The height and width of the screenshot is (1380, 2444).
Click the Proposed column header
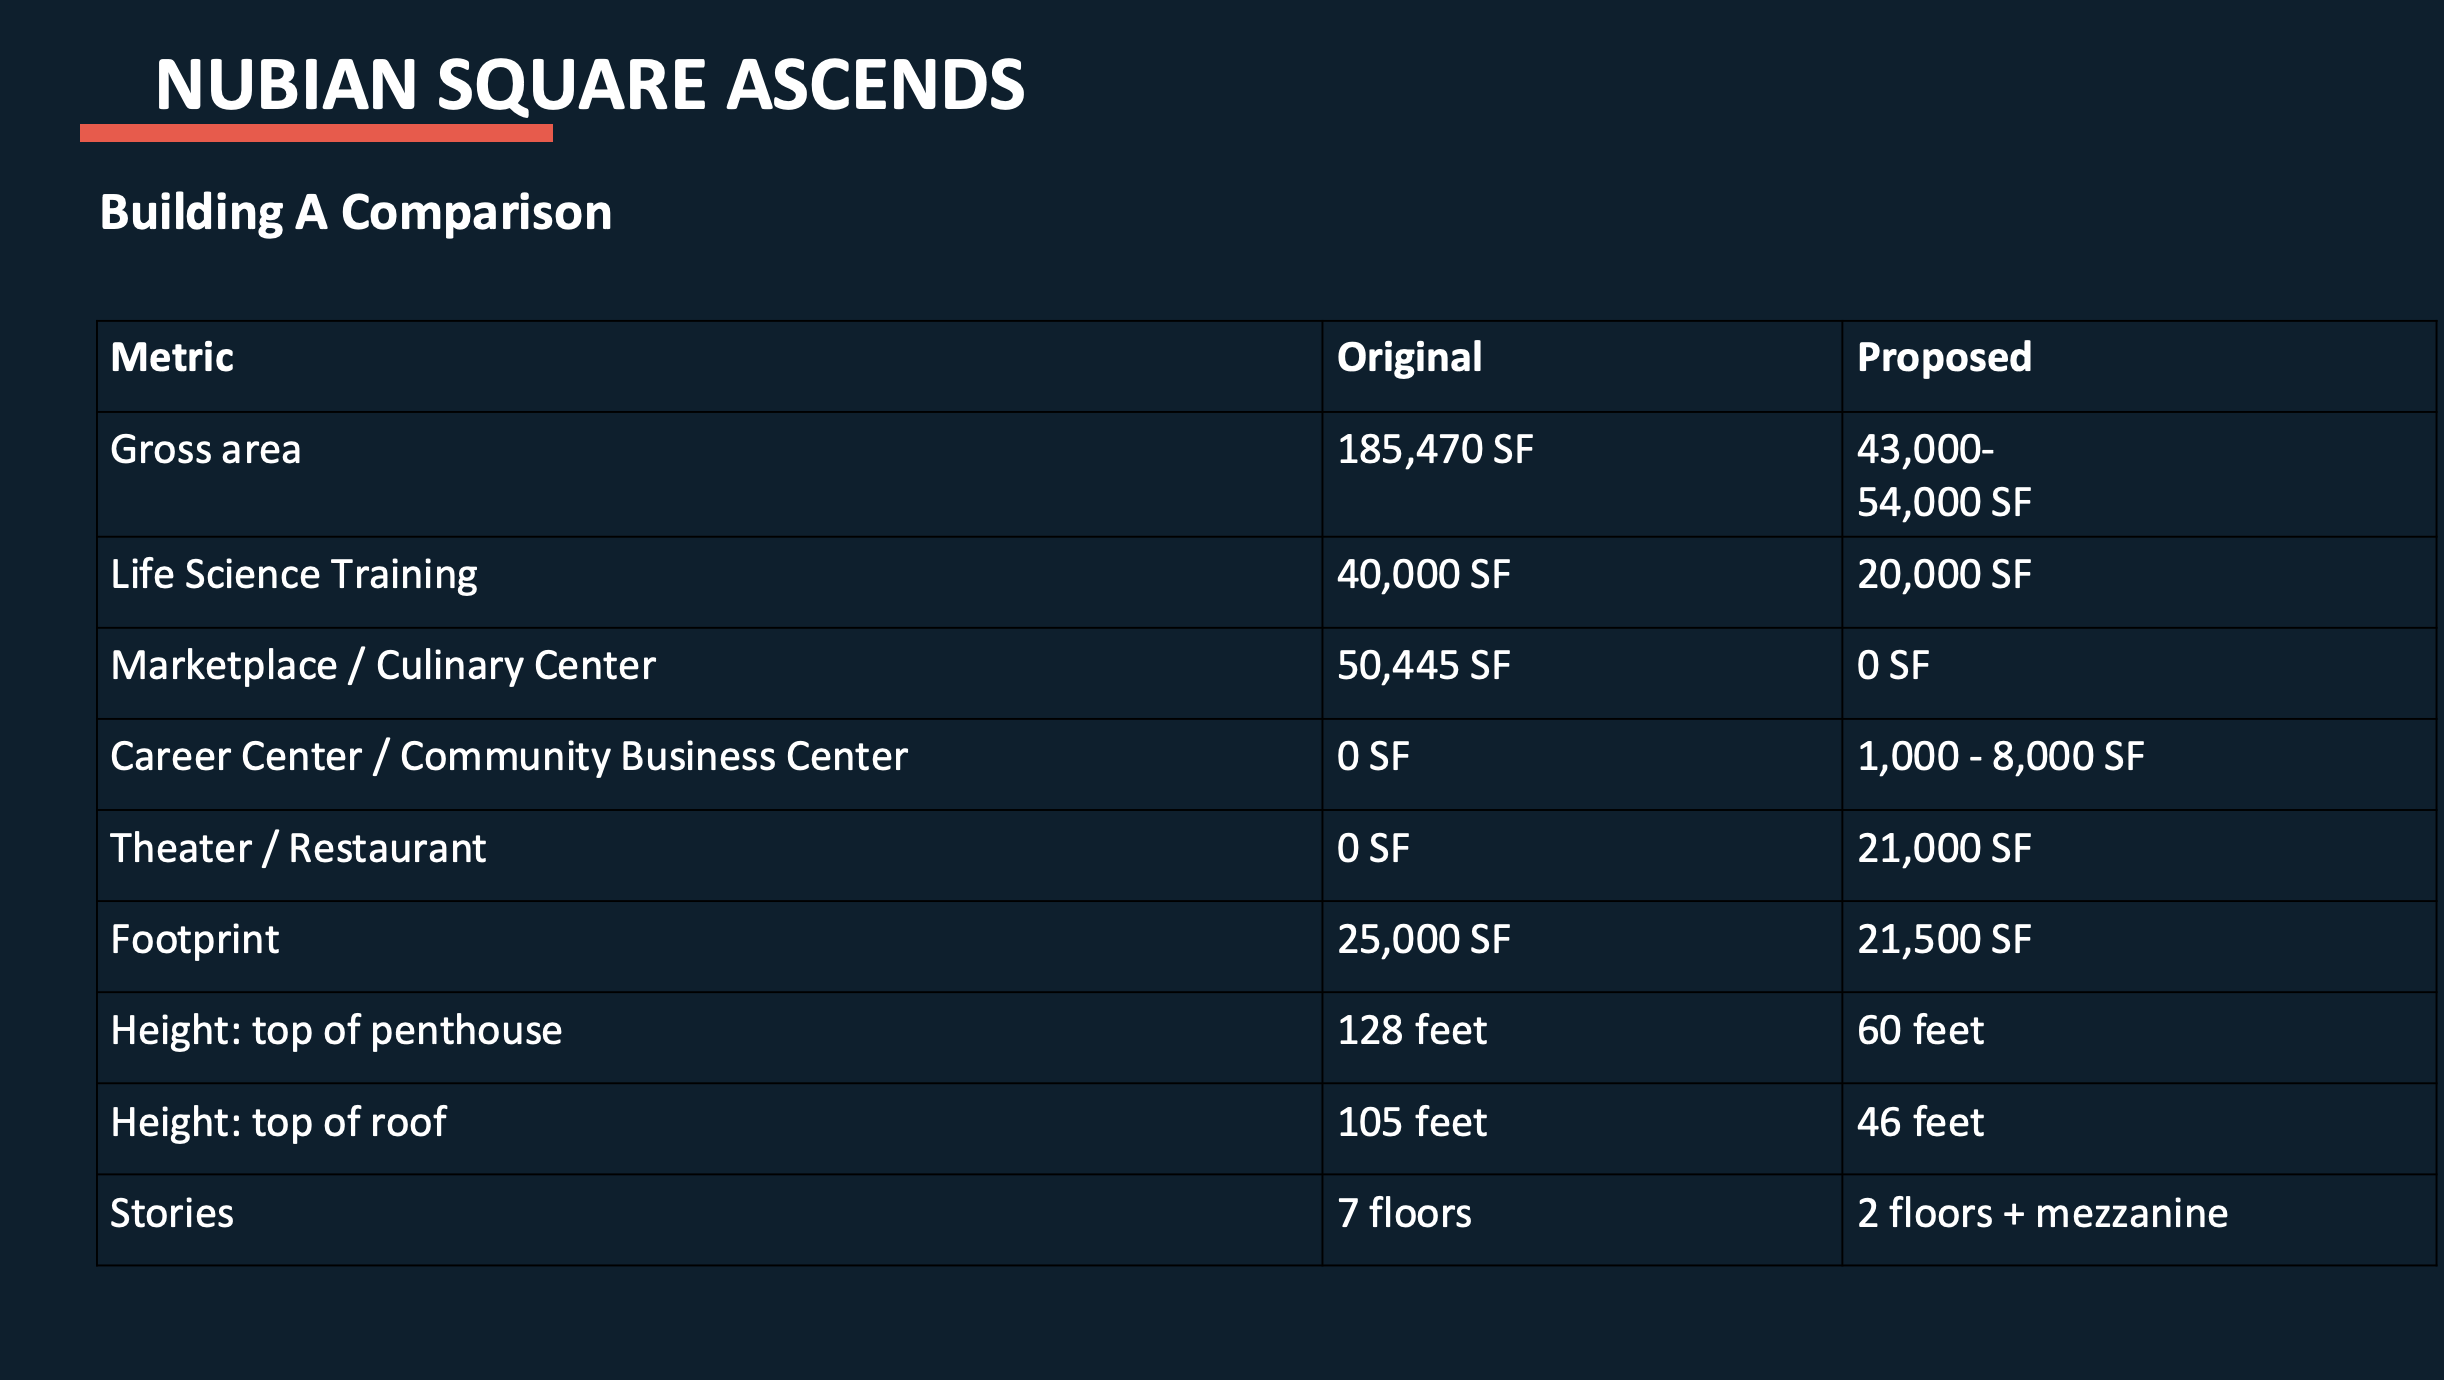(1945, 359)
